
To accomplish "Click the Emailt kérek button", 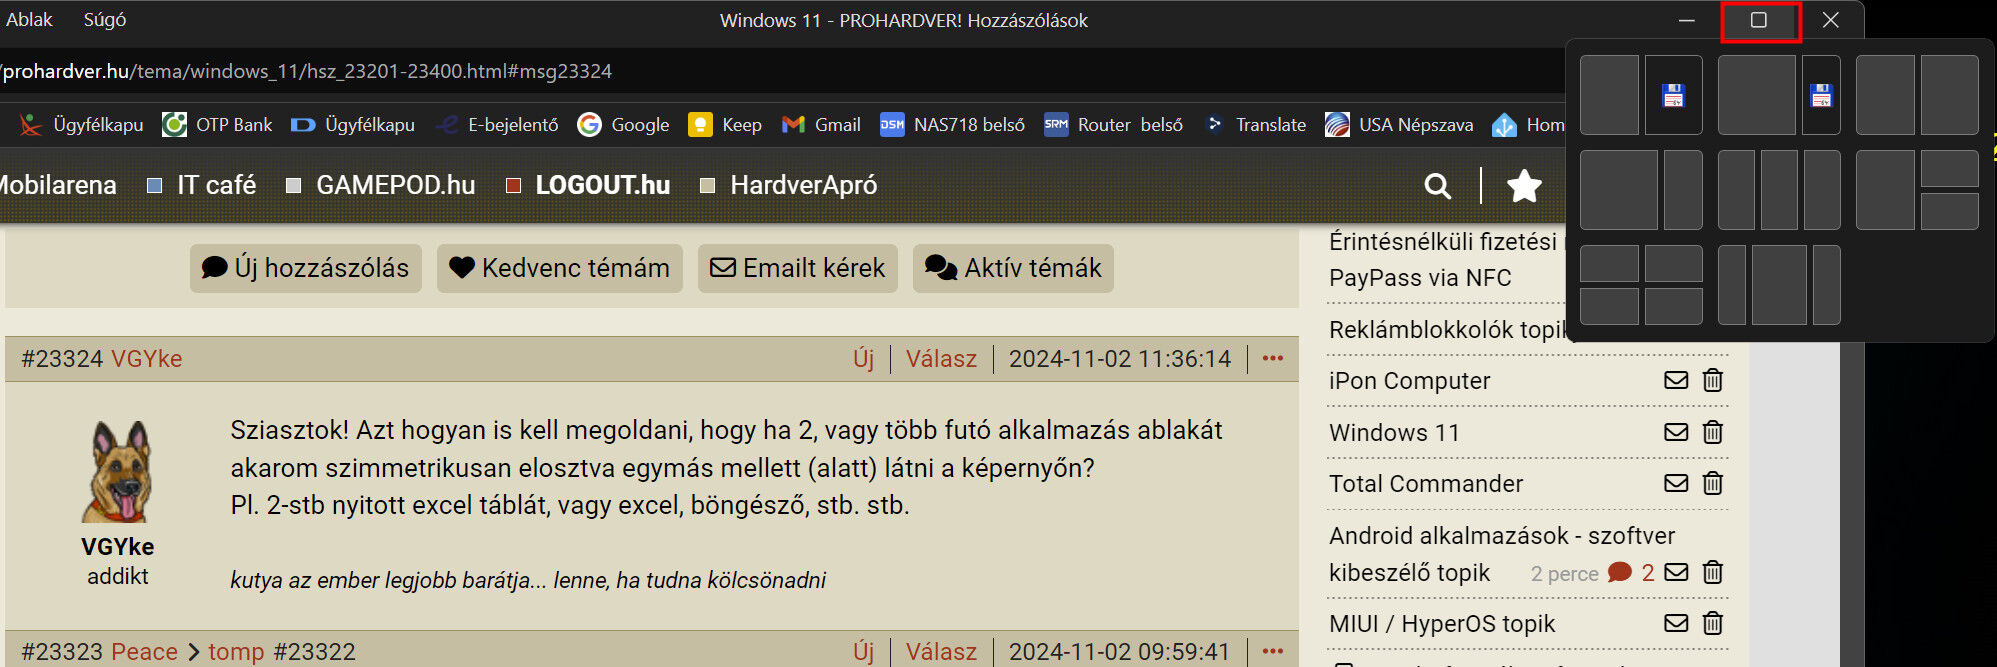I will (797, 268).
